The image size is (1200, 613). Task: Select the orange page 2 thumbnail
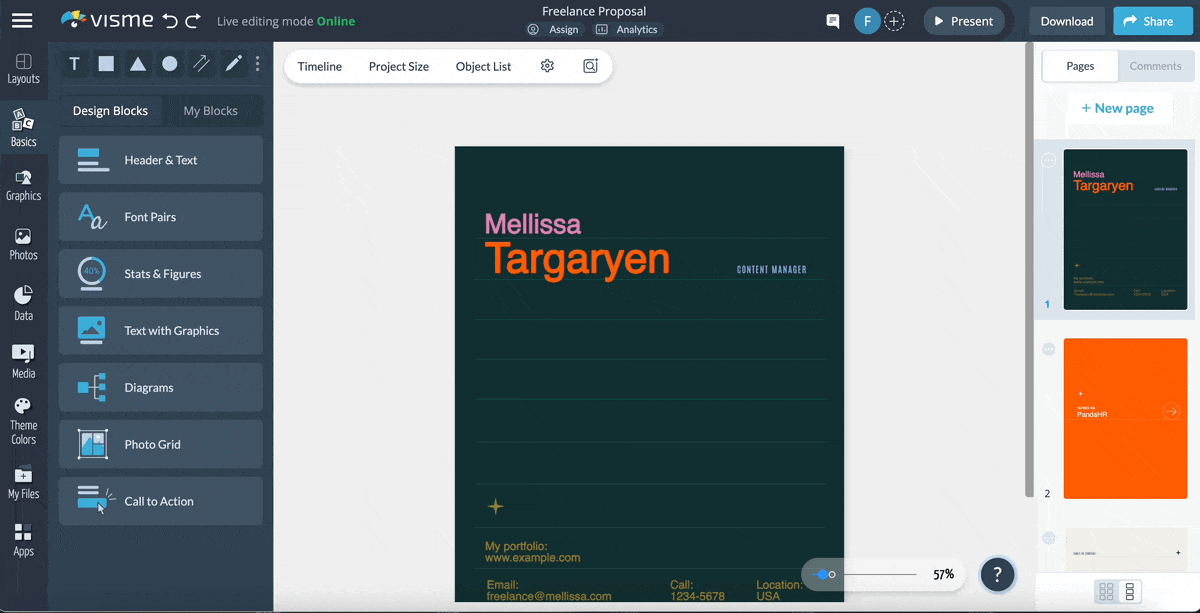click(x=1125, y=418)
